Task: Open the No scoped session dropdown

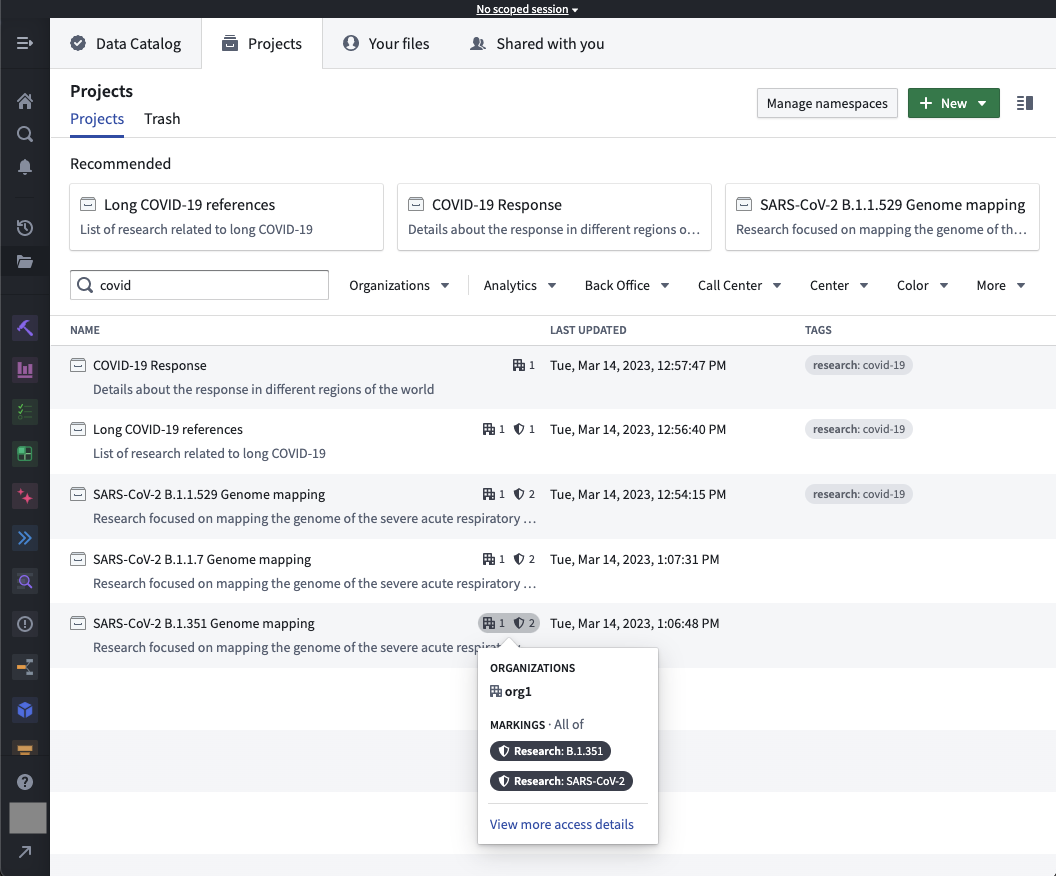Action: [x=527, y=9]
